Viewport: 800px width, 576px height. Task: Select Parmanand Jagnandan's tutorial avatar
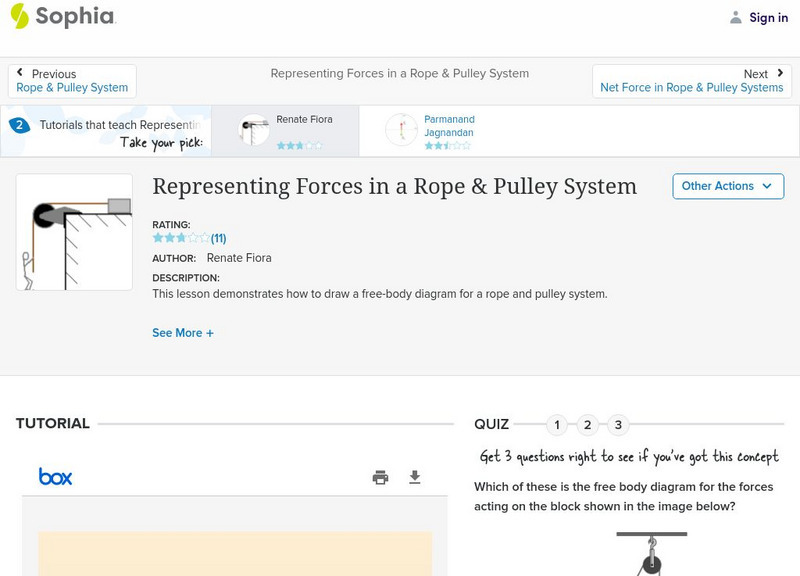point(401,130)
